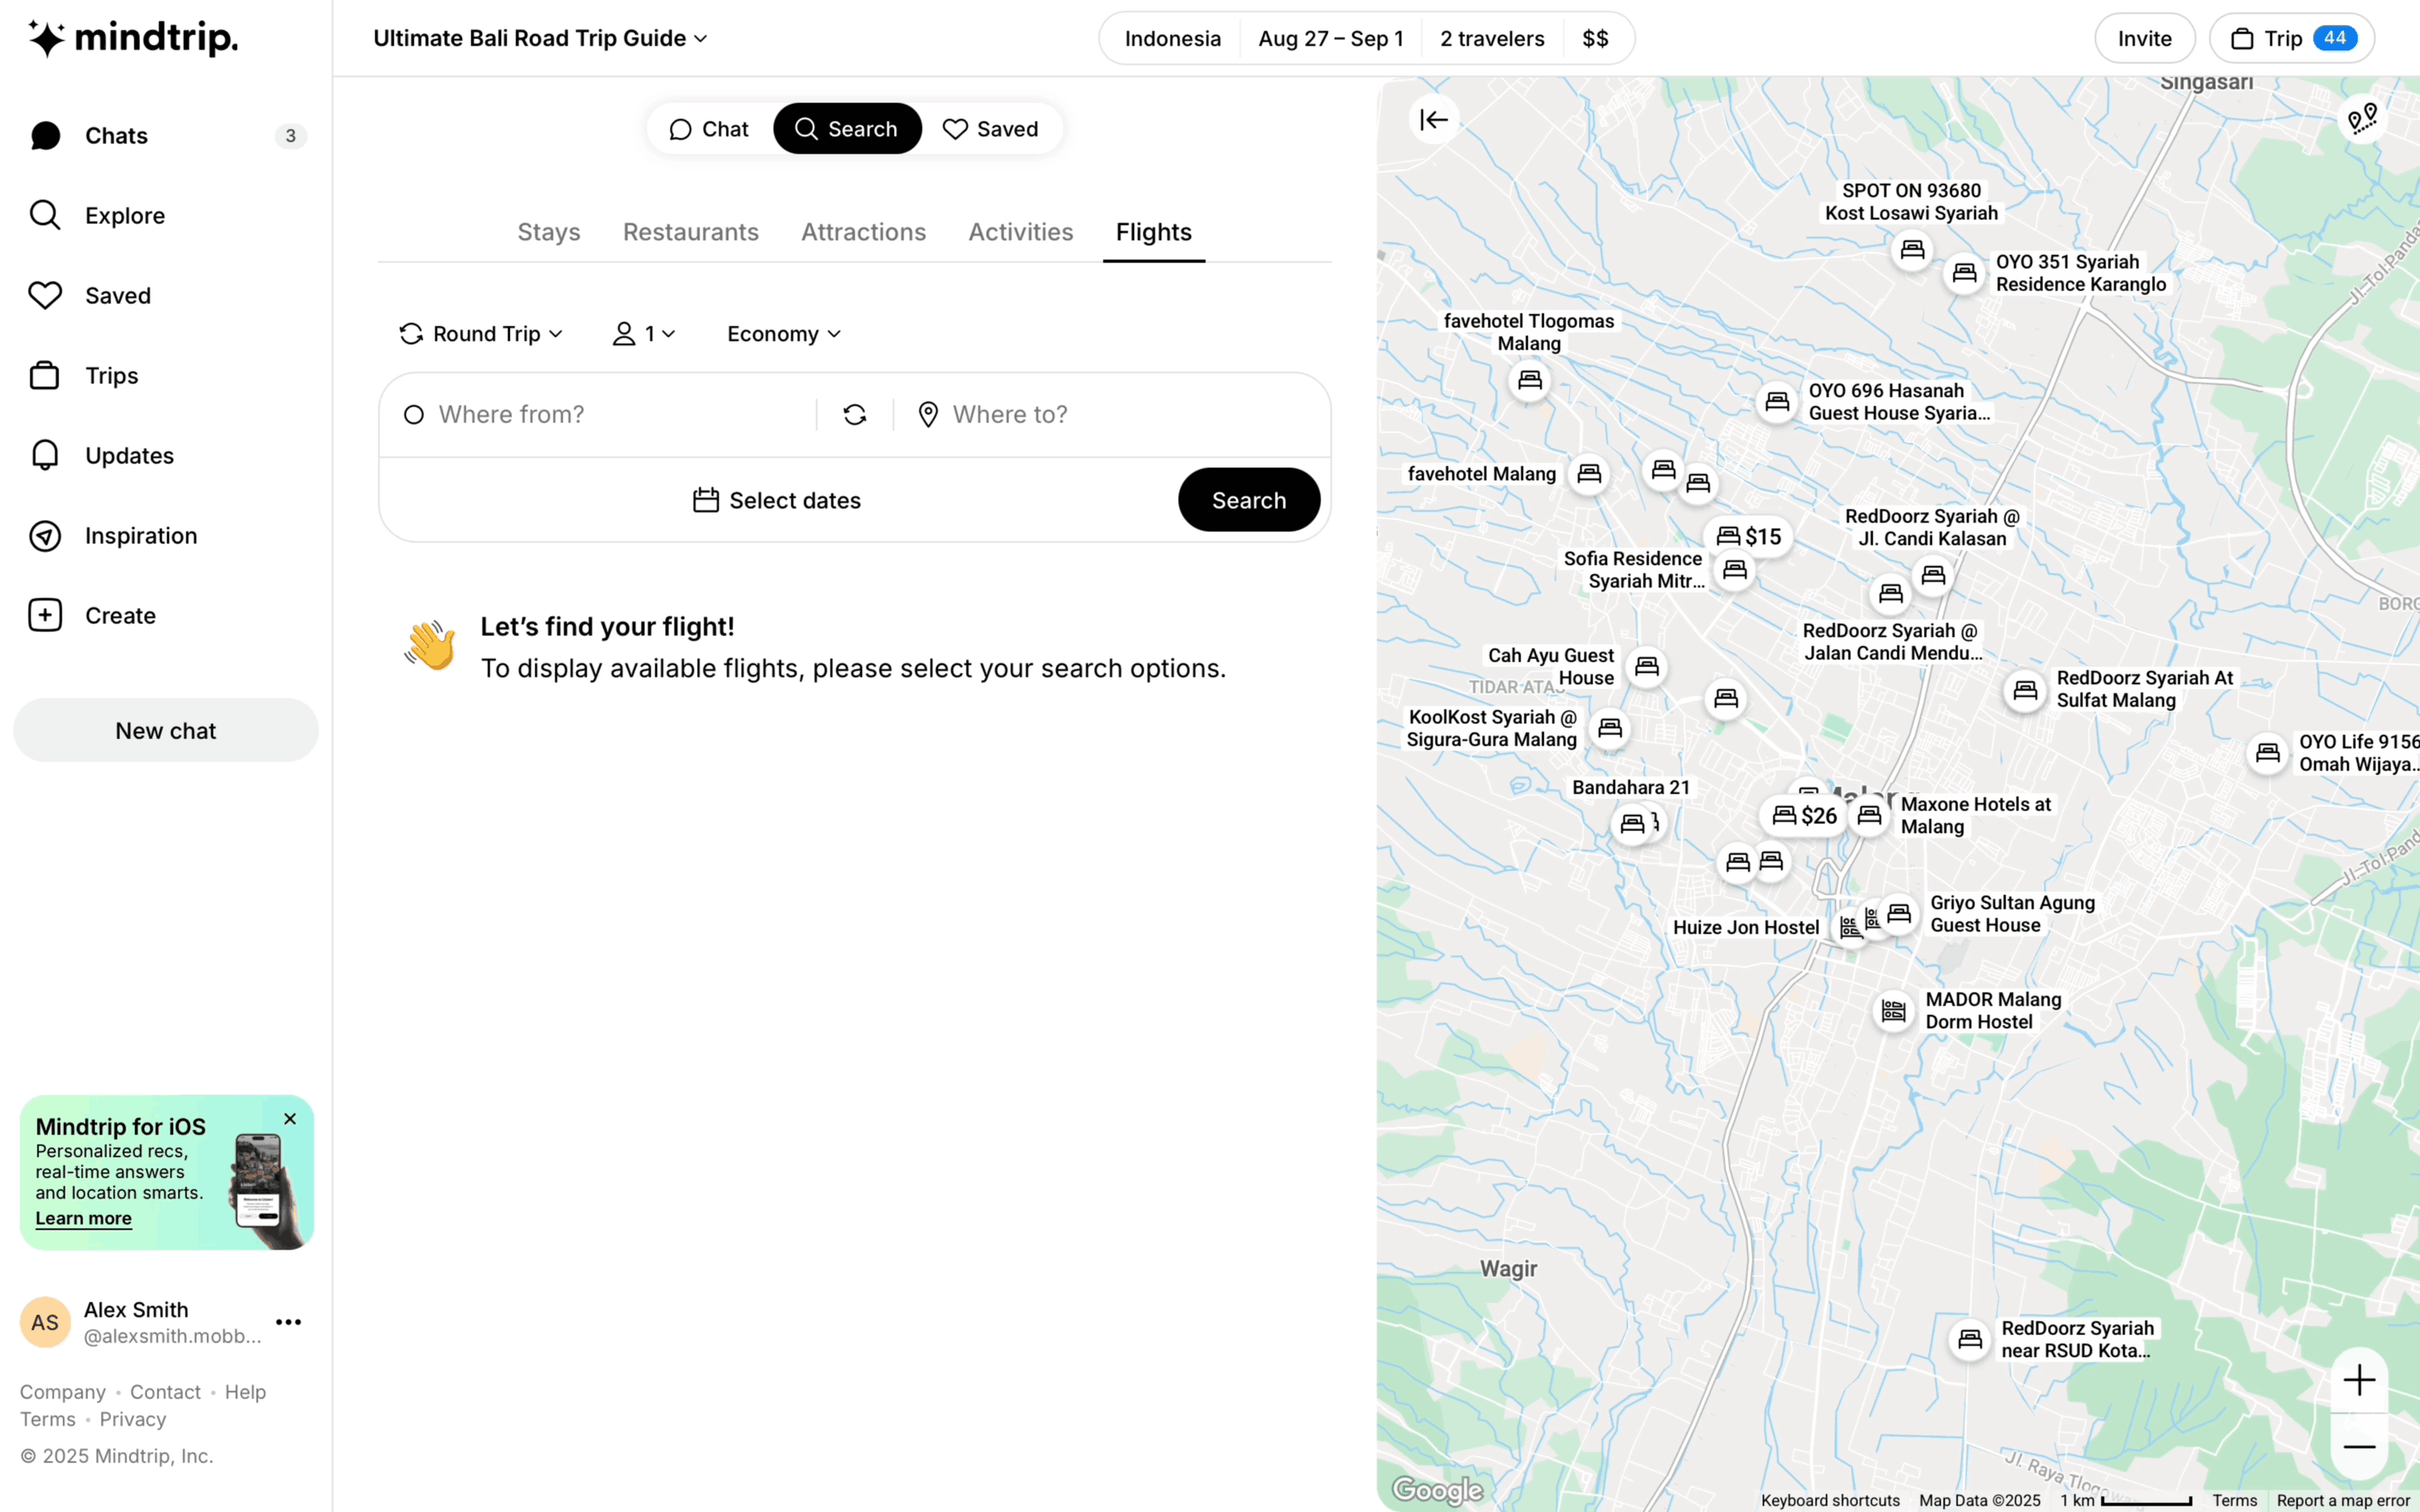This screenshot has width=2420, height=1512.
Task: Dismiss the Mindtrip for iOS banner
Action: (x=290, y=1119)
